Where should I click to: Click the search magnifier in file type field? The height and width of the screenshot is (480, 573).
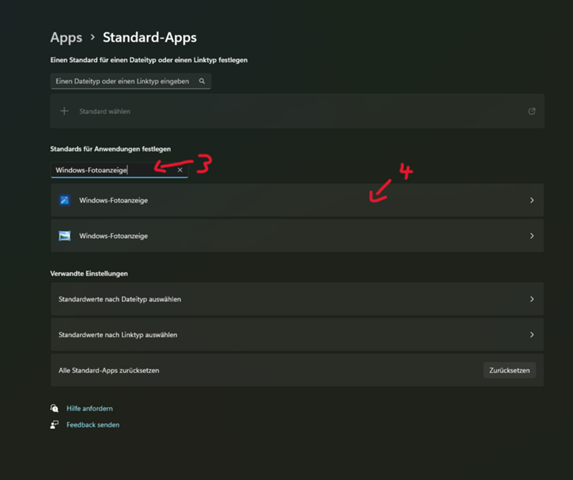pos(202,81)
